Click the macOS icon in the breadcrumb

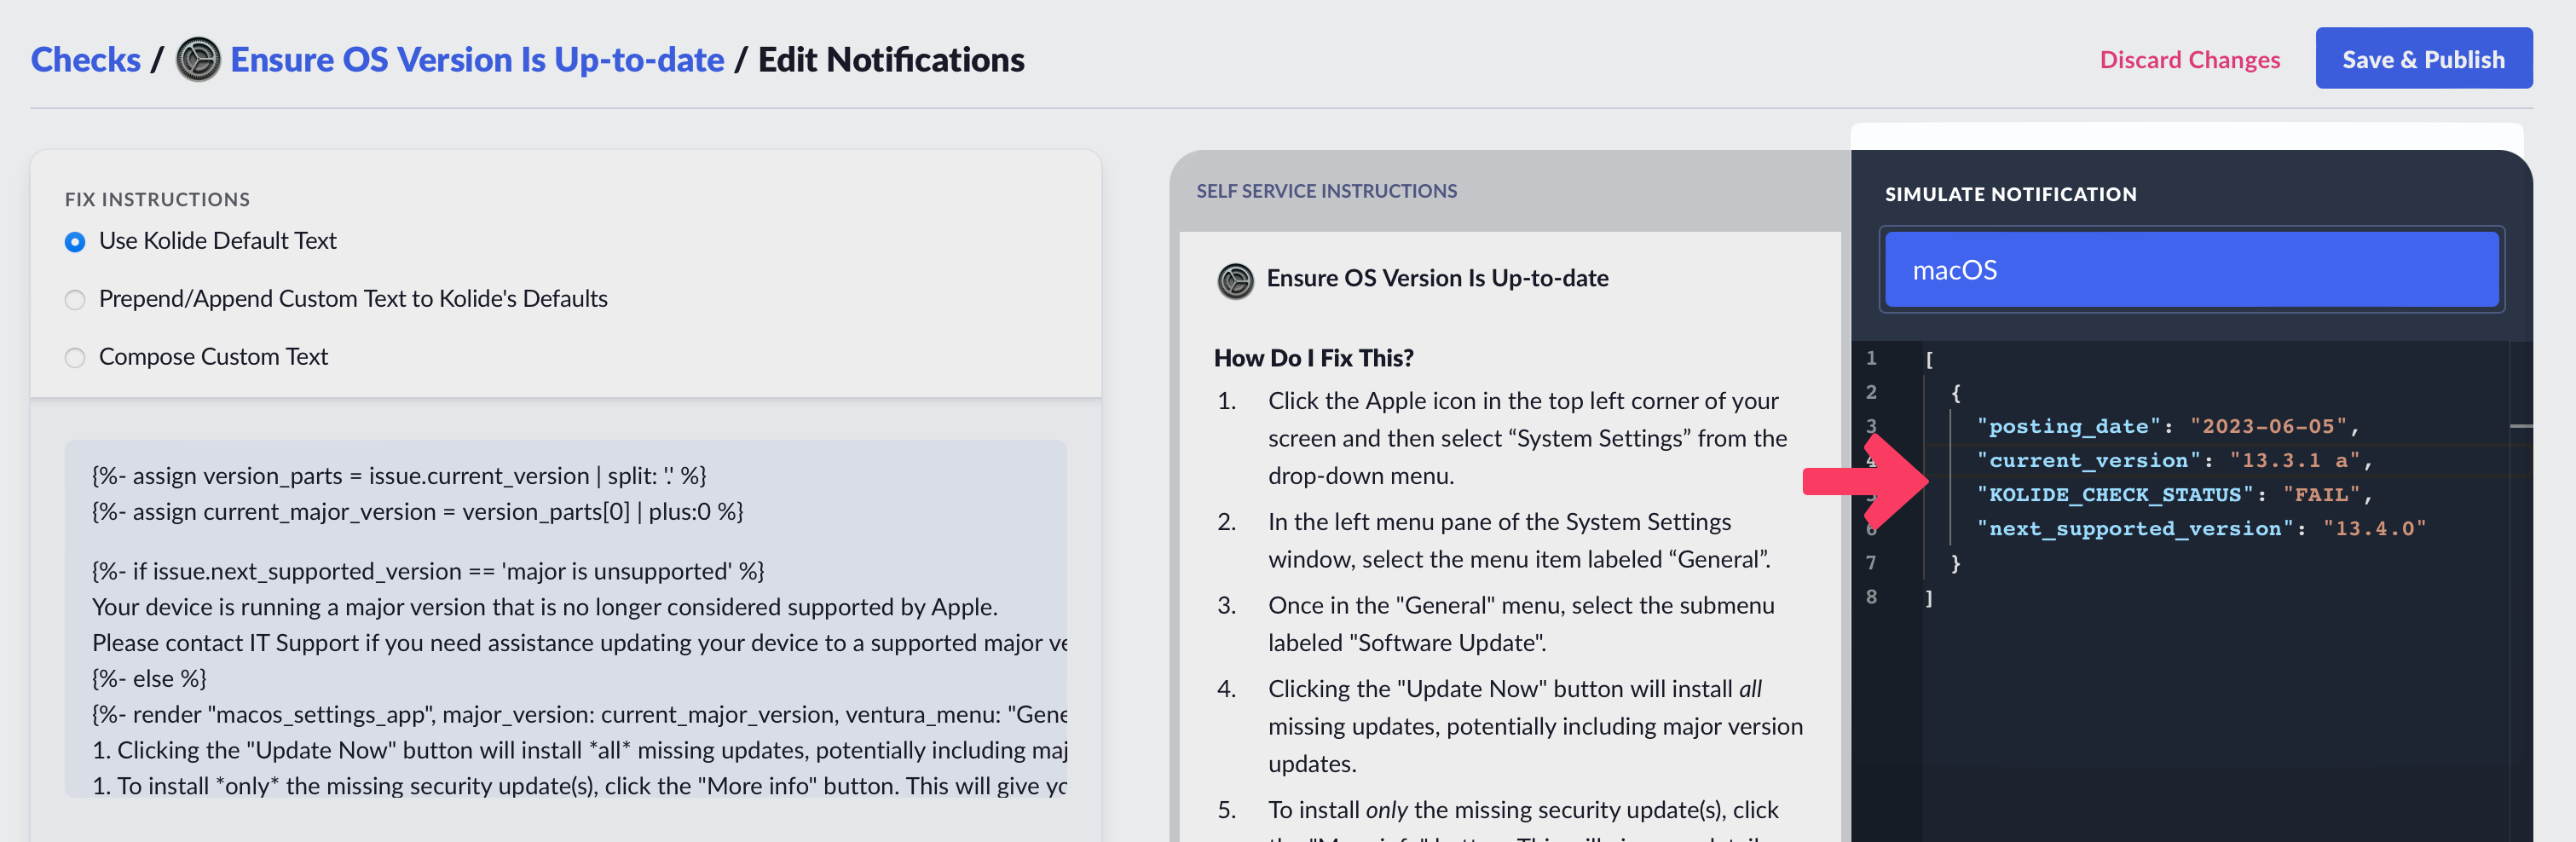tap(198, 59)
